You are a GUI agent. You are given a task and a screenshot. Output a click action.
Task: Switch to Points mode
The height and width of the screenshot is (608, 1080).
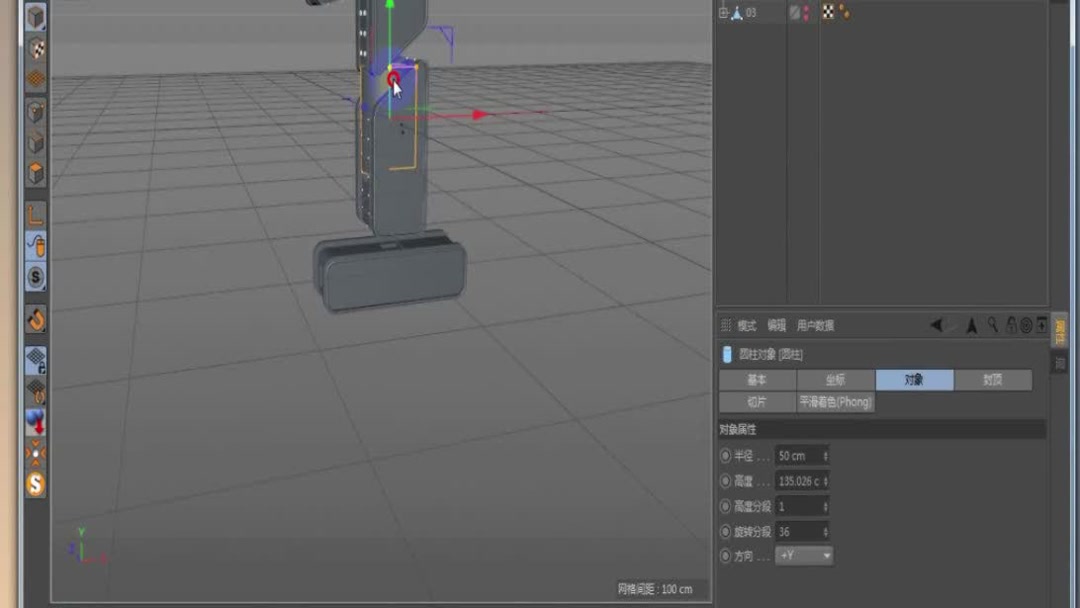point(35,110)
